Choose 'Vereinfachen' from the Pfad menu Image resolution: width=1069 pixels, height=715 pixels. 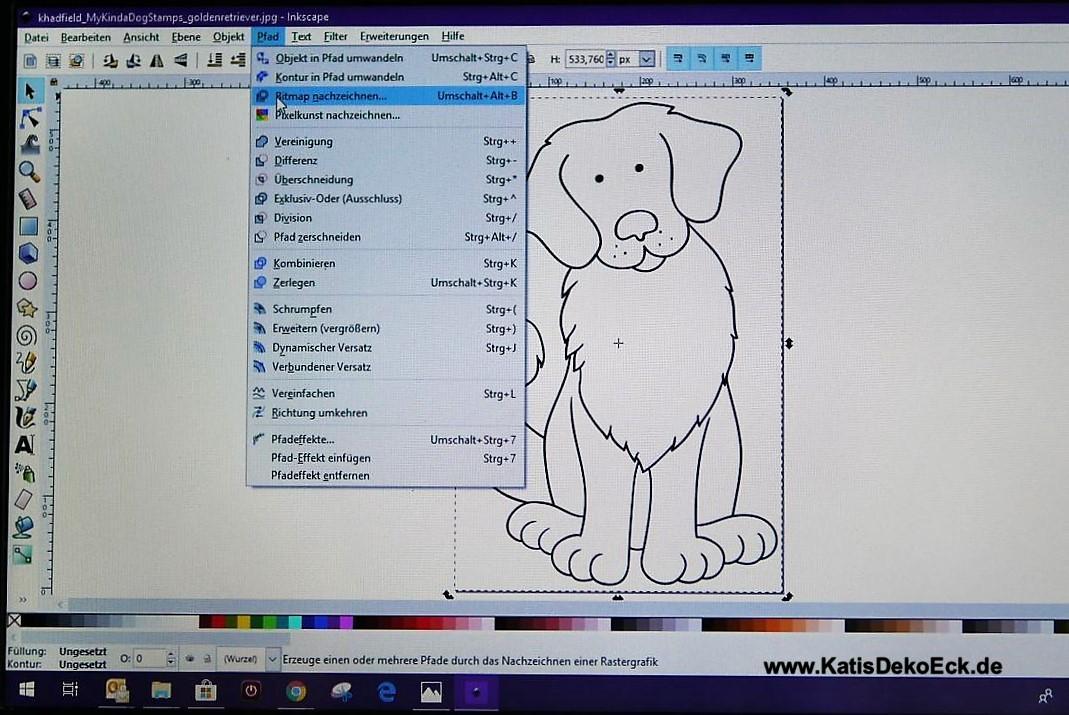click(304, 394)
